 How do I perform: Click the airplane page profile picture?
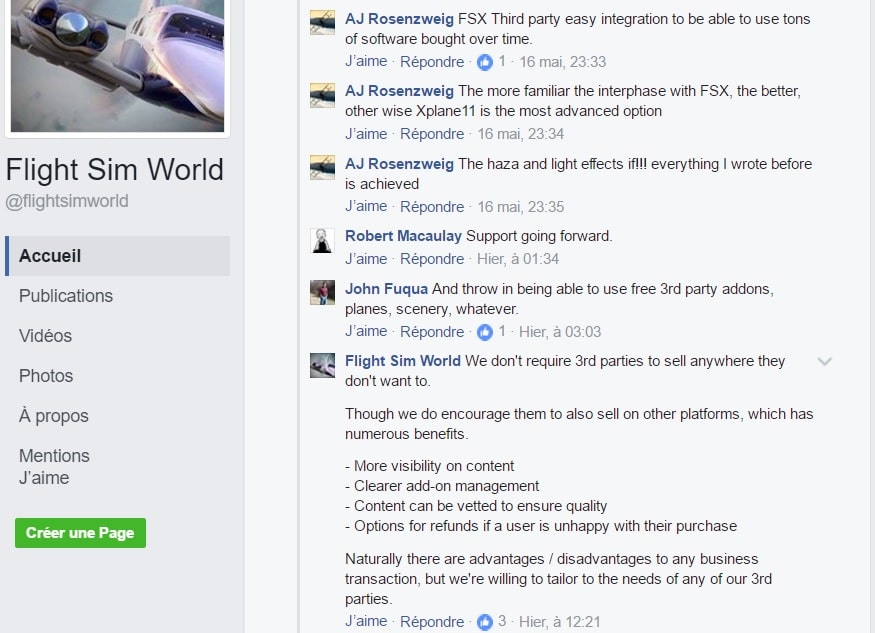tap(117, 65)
